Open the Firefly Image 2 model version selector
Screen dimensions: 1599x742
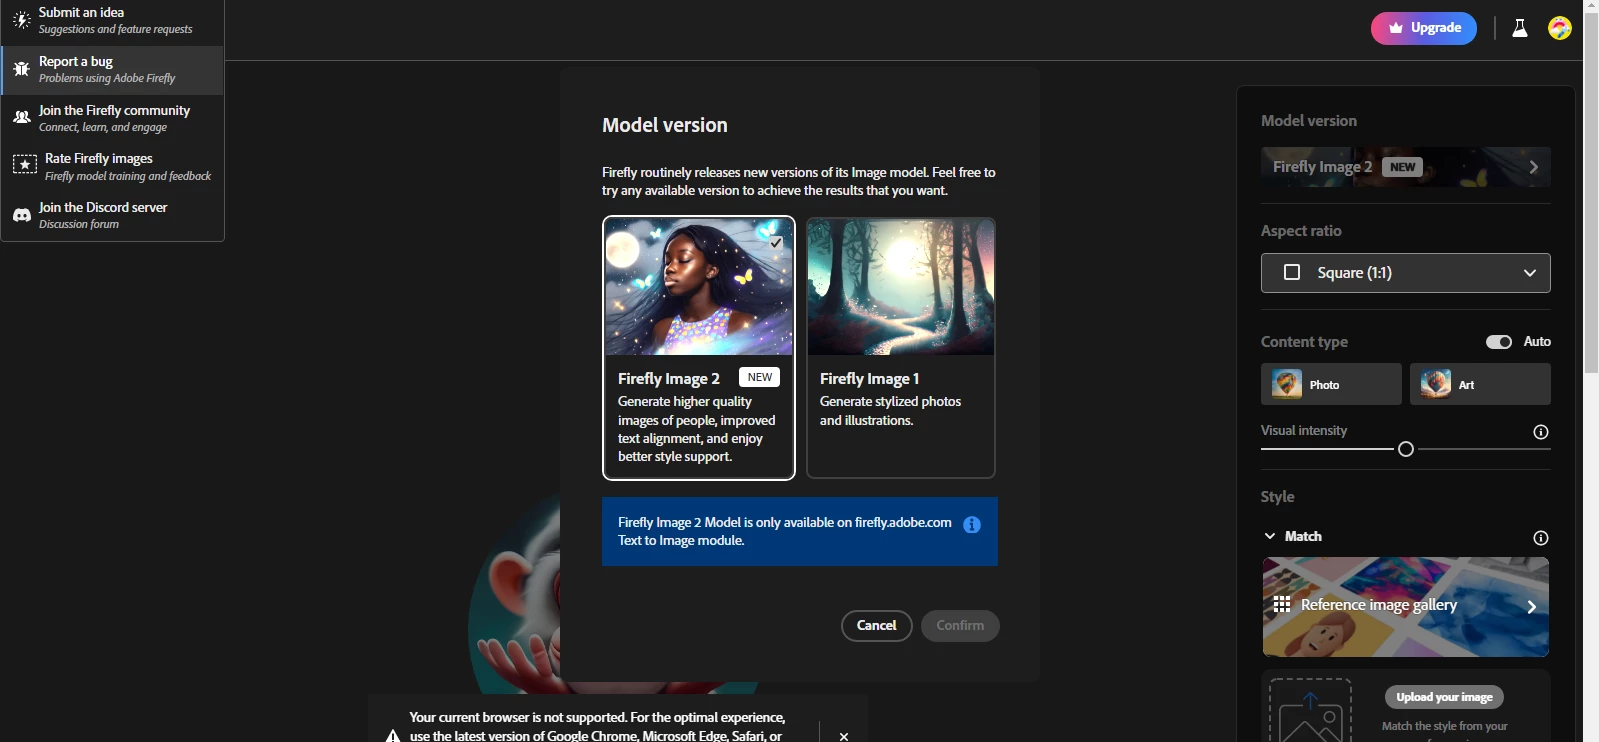coord(1406,167)
